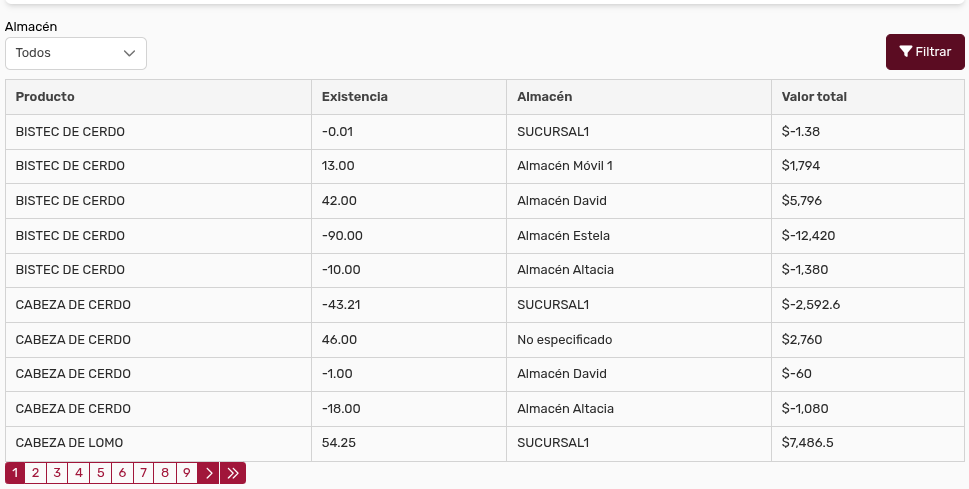Image resolution: width=969 pixels, height=489 pixels.
Task: Jump to last page double arrow
Action: click(x=233, y=473)
